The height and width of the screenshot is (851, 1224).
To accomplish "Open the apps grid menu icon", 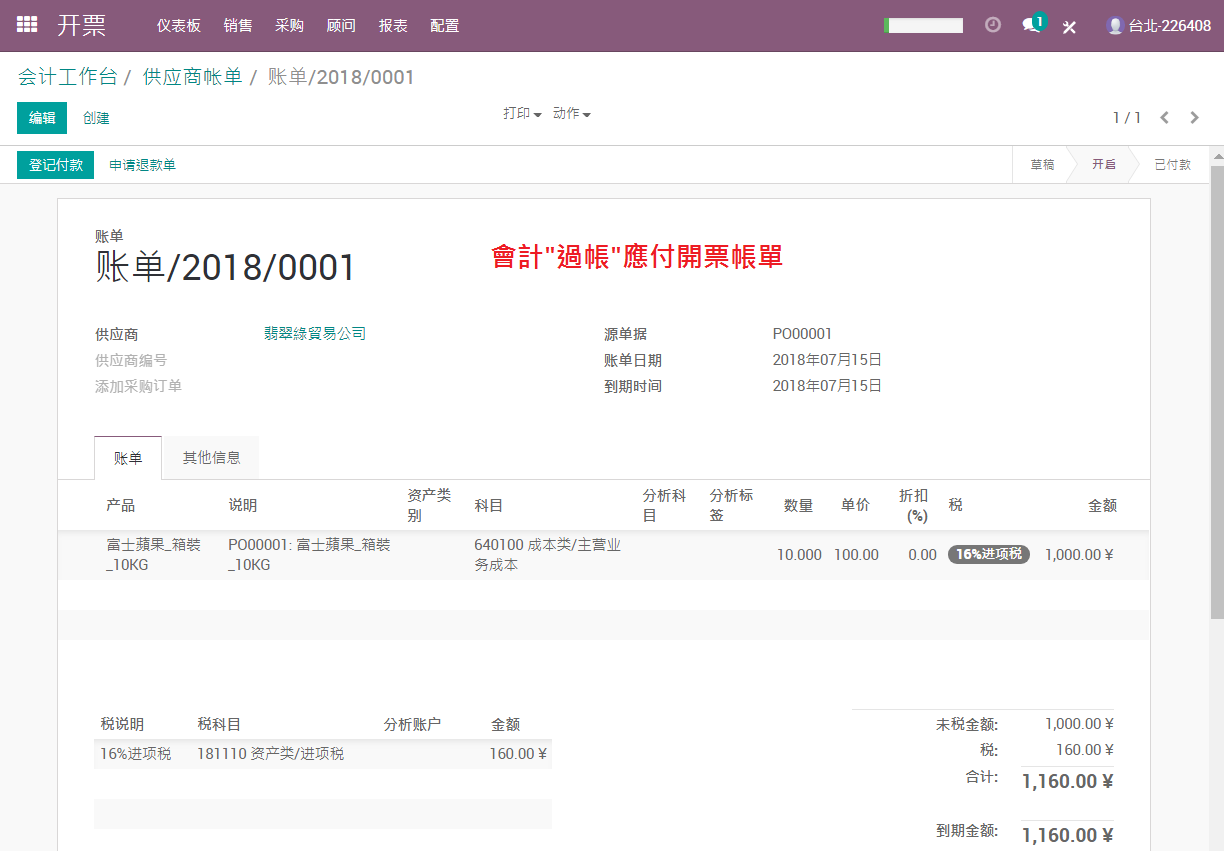I will point(27,25).
